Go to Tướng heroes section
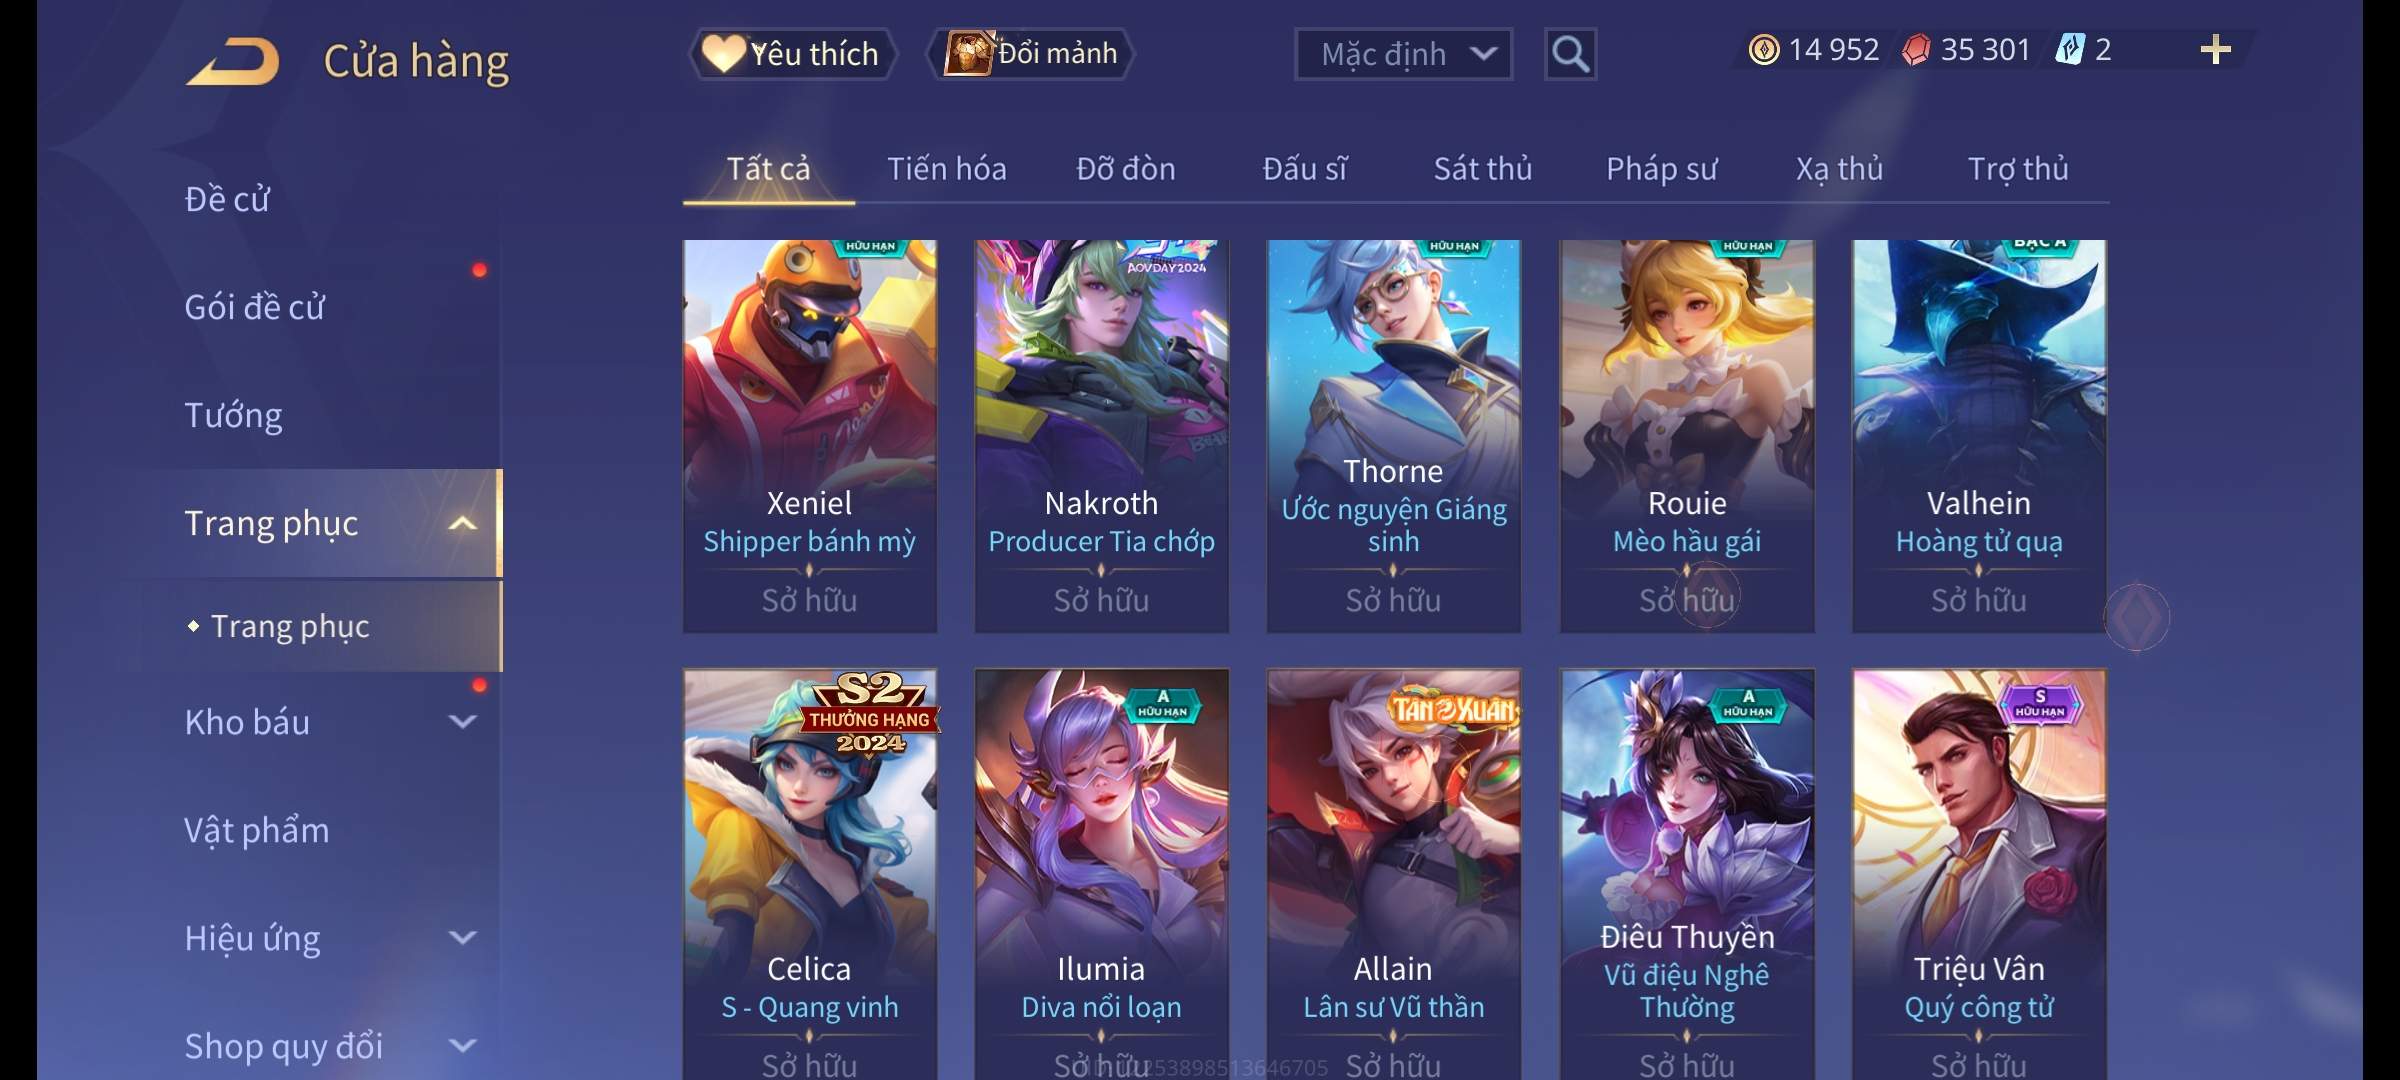Image resolution: width=2400 pixels, height=1080 pixels. (233, 415)
